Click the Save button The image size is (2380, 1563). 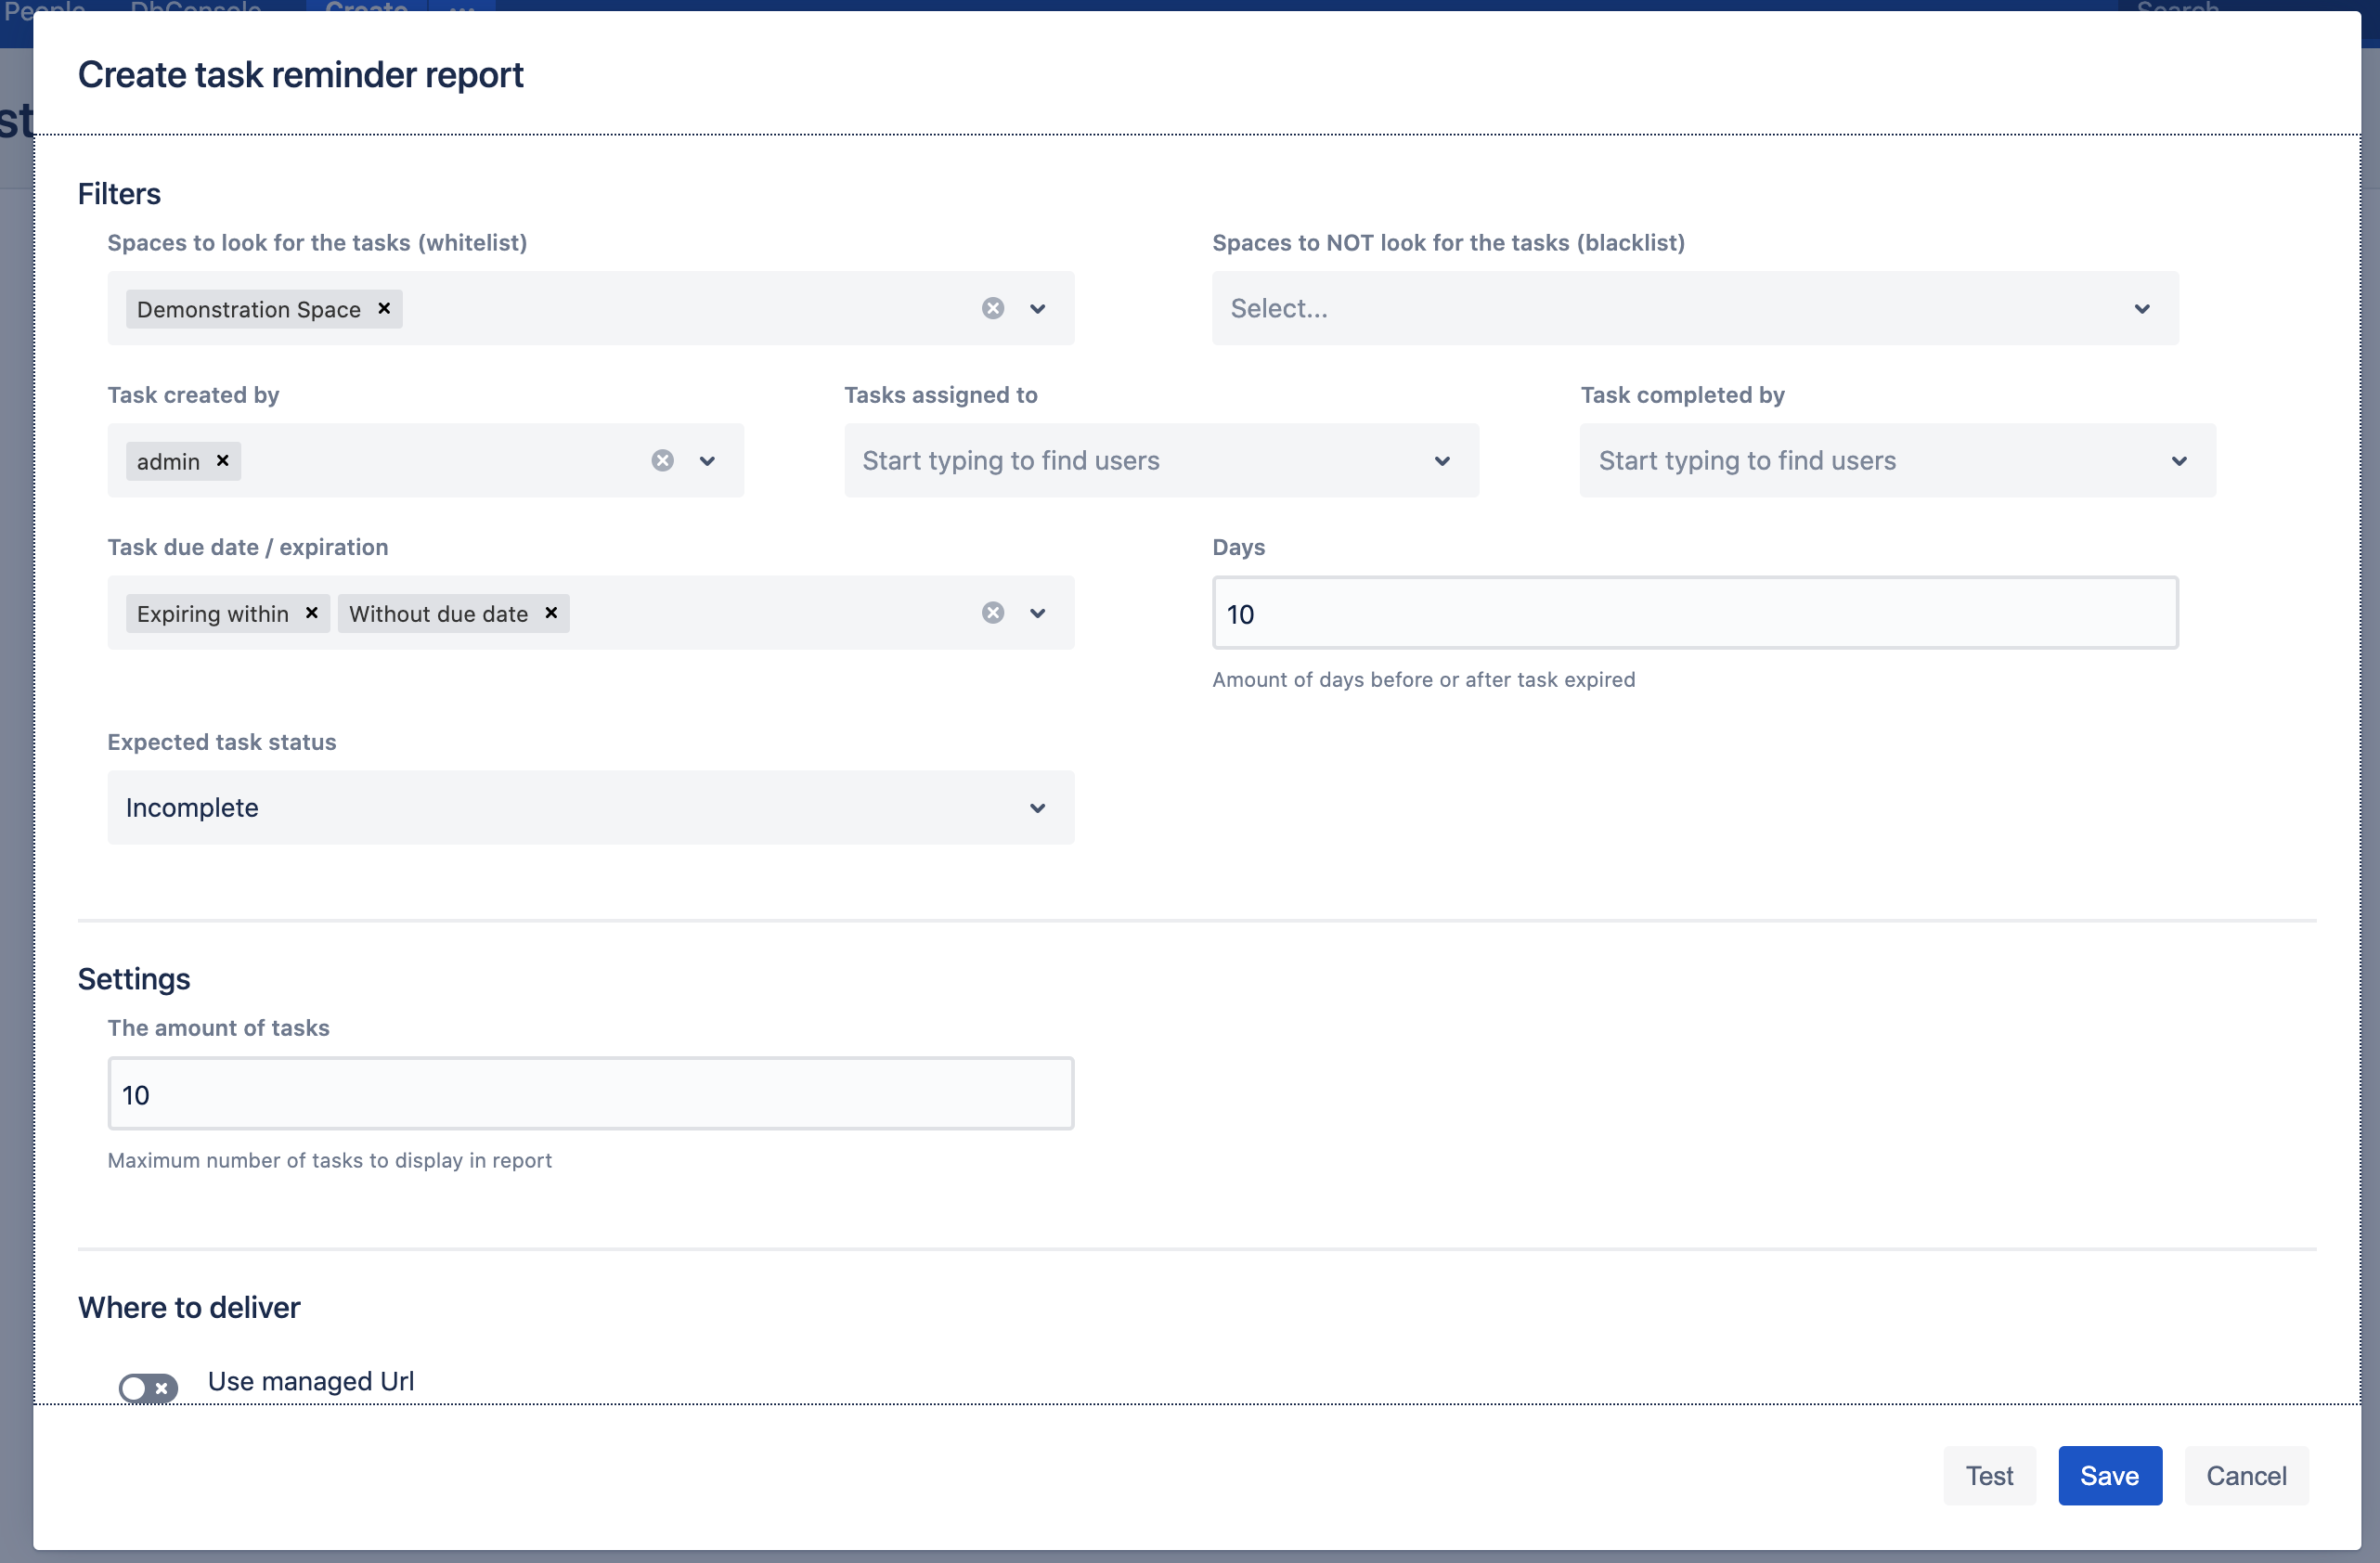click(x=2109, y=1475)
